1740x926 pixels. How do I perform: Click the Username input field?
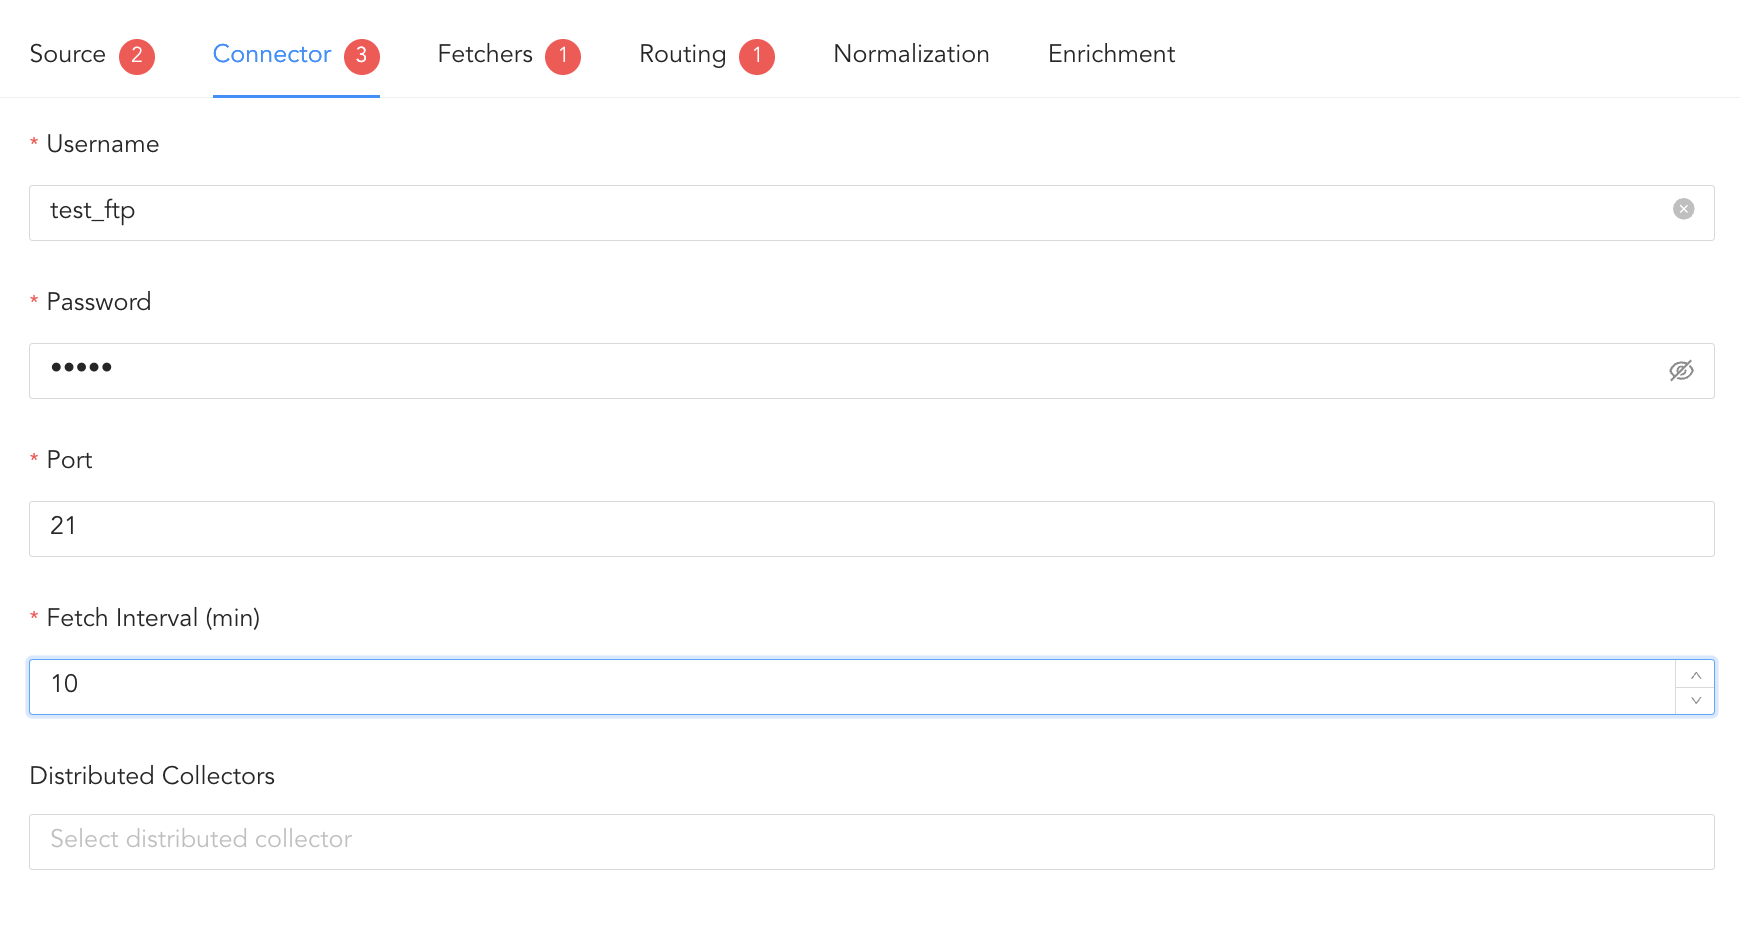tap(850, 212)
